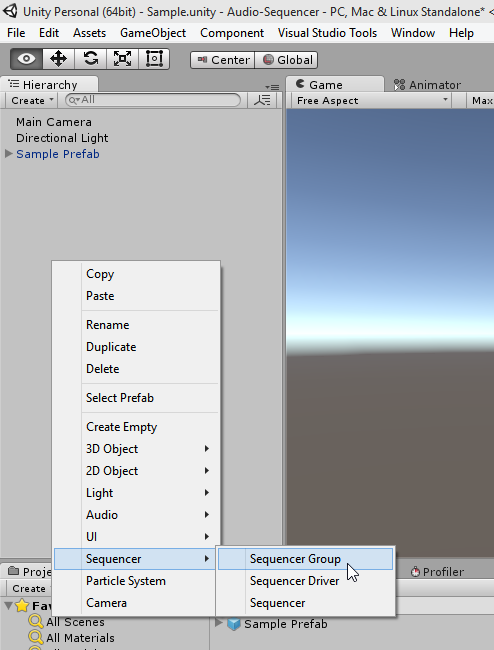Choose Create Empty in context menu
The image size is (494, 650).
tap(137, 427)
